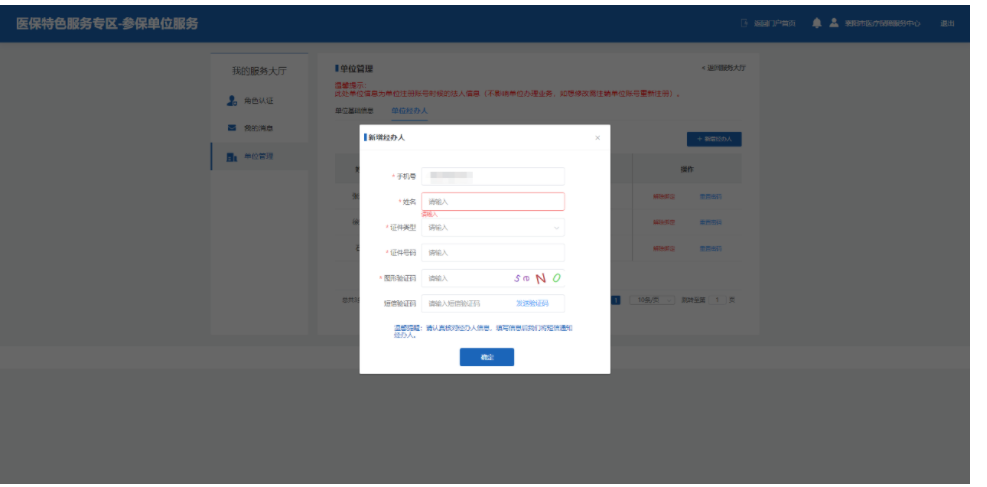Click the 确定 button
The width and height of the screenshot is (987, 487).
tap(487, 357)
